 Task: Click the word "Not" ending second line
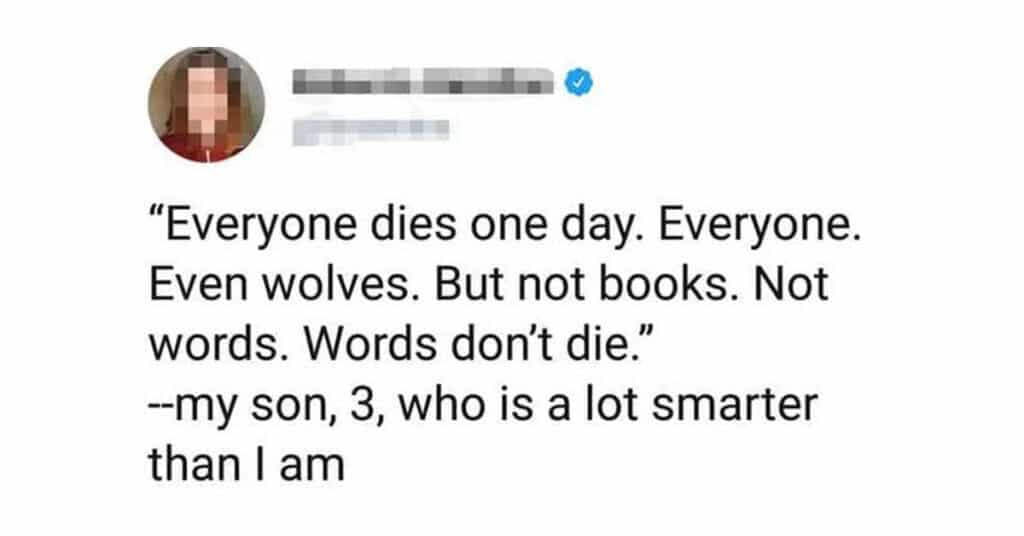[x=792, y=284]
